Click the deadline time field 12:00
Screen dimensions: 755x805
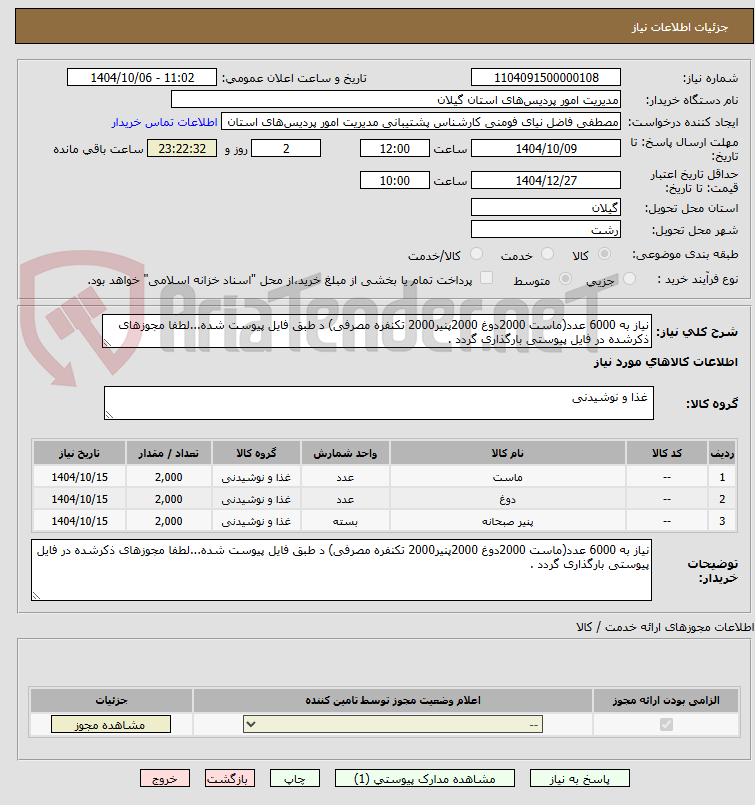pyautogui.click(x=395, y=149)
